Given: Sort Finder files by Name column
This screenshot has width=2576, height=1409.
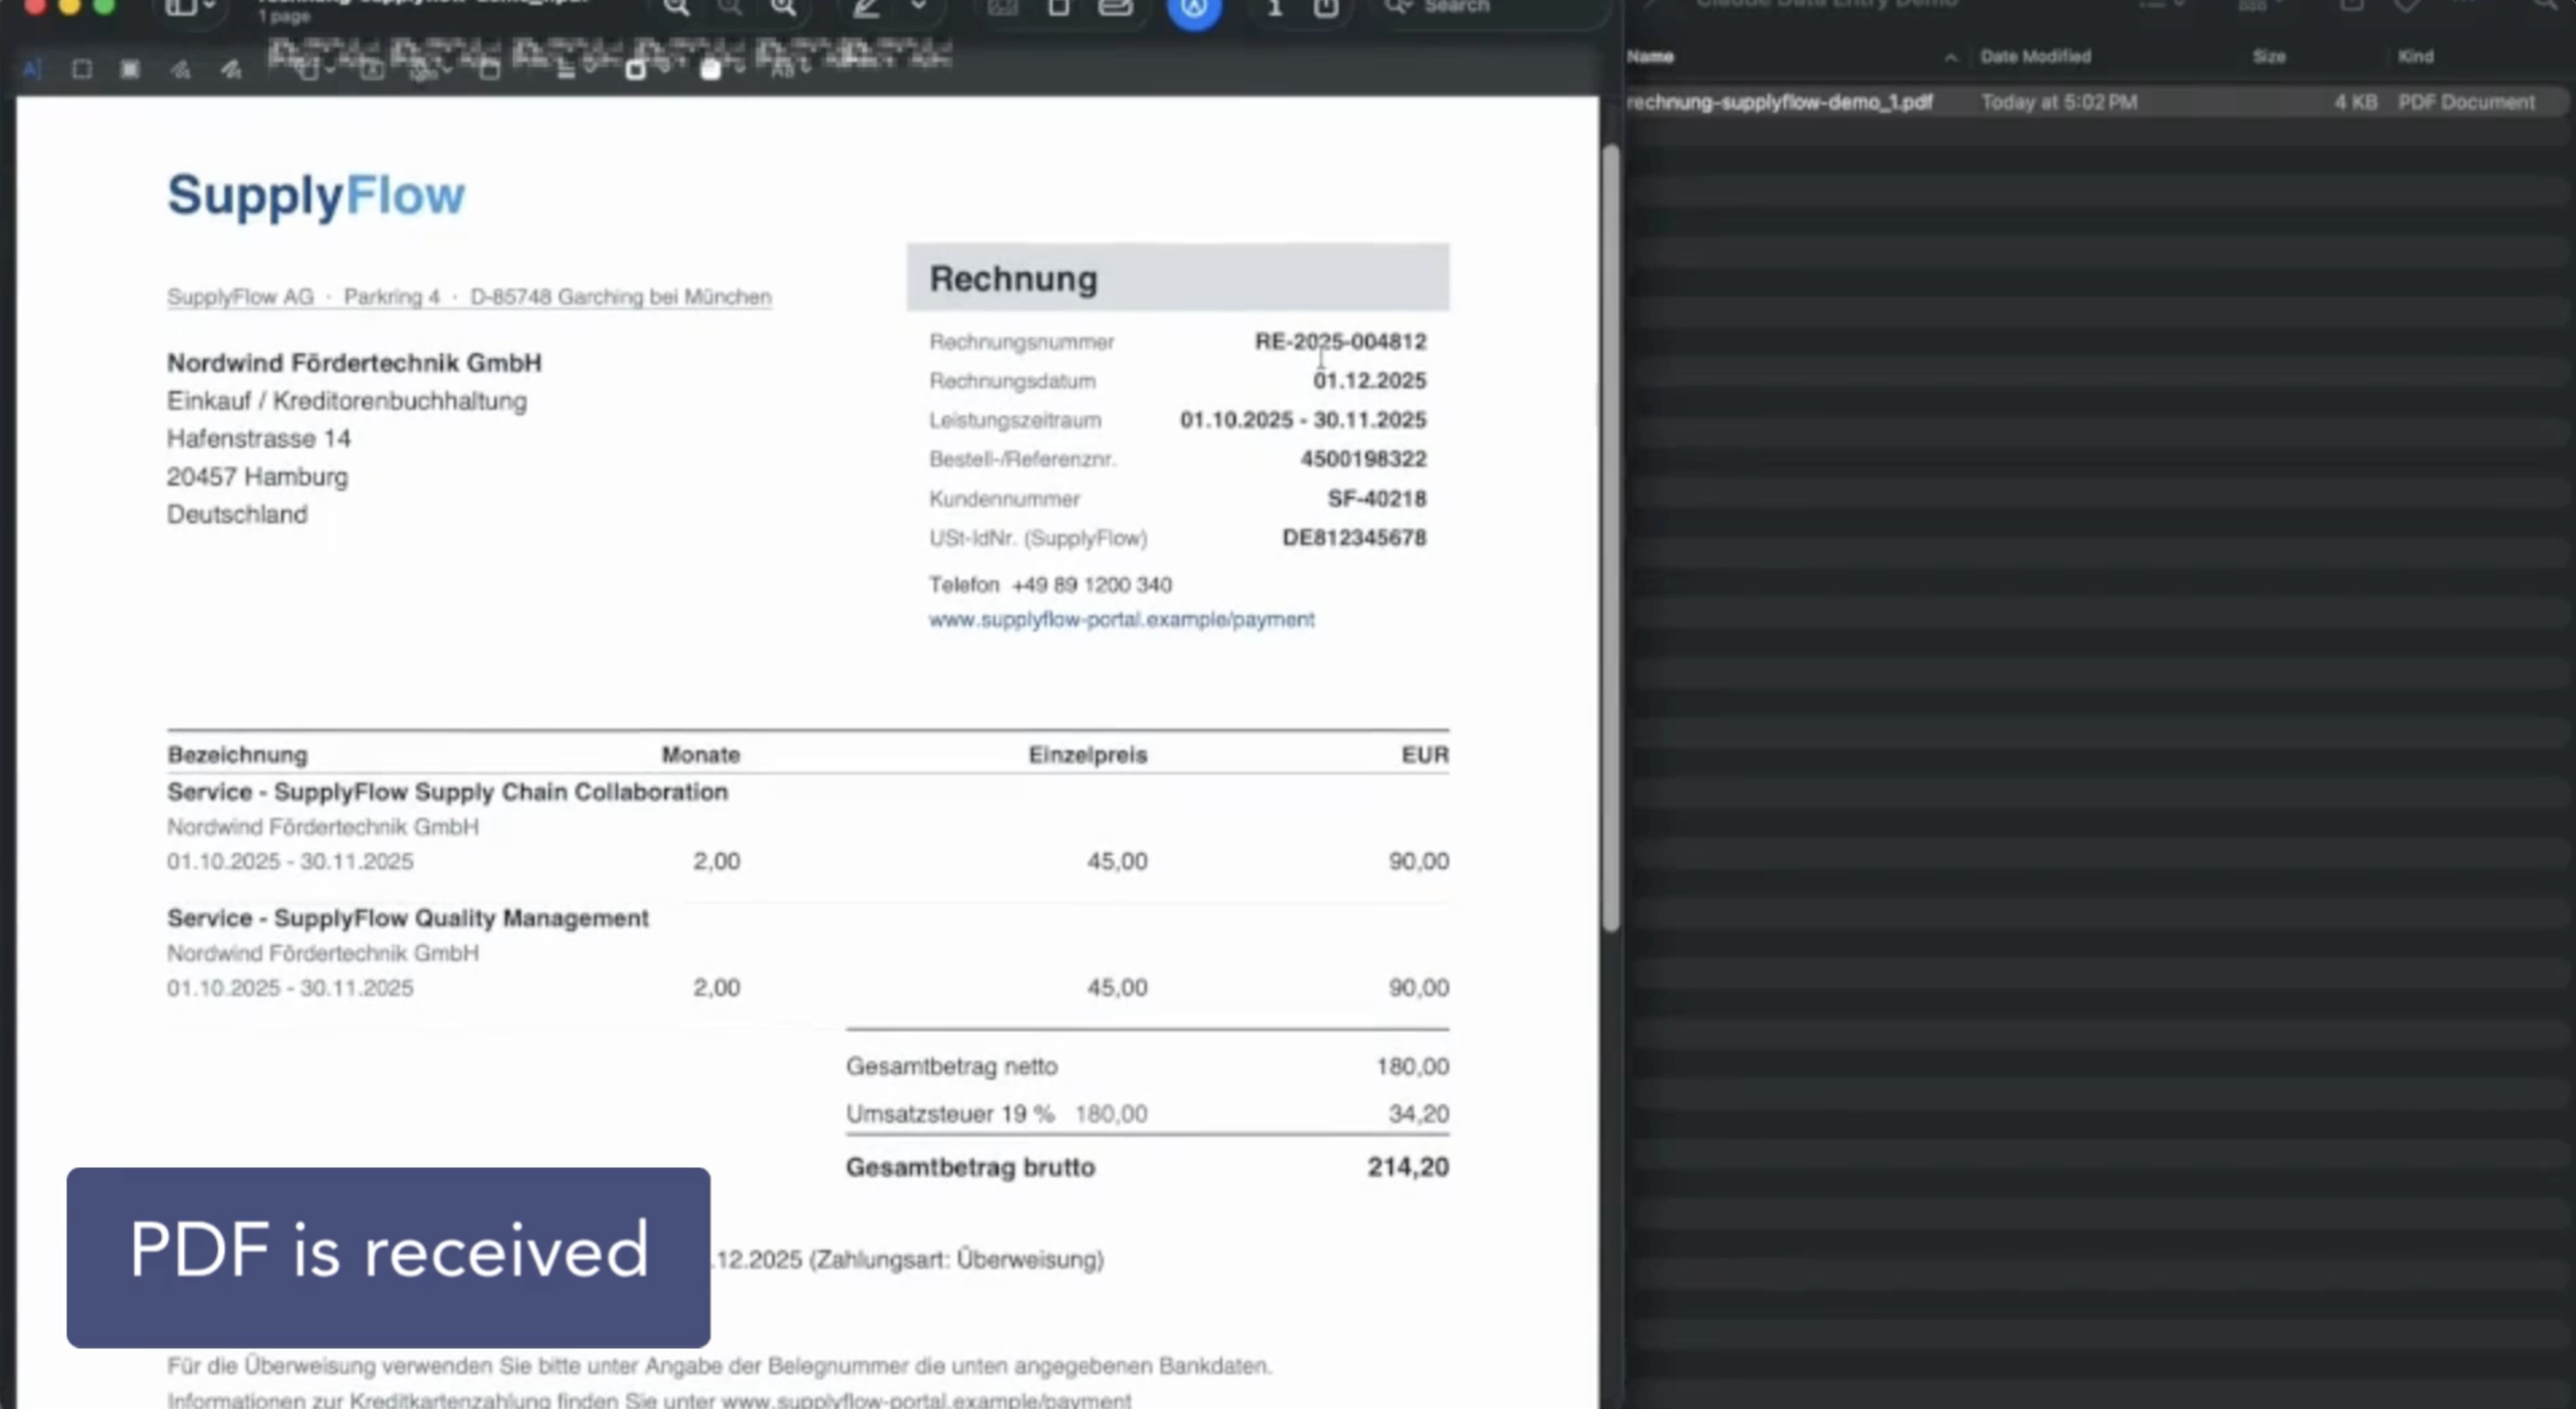Looking at the screenshot, I should [x=1650, y=57].
